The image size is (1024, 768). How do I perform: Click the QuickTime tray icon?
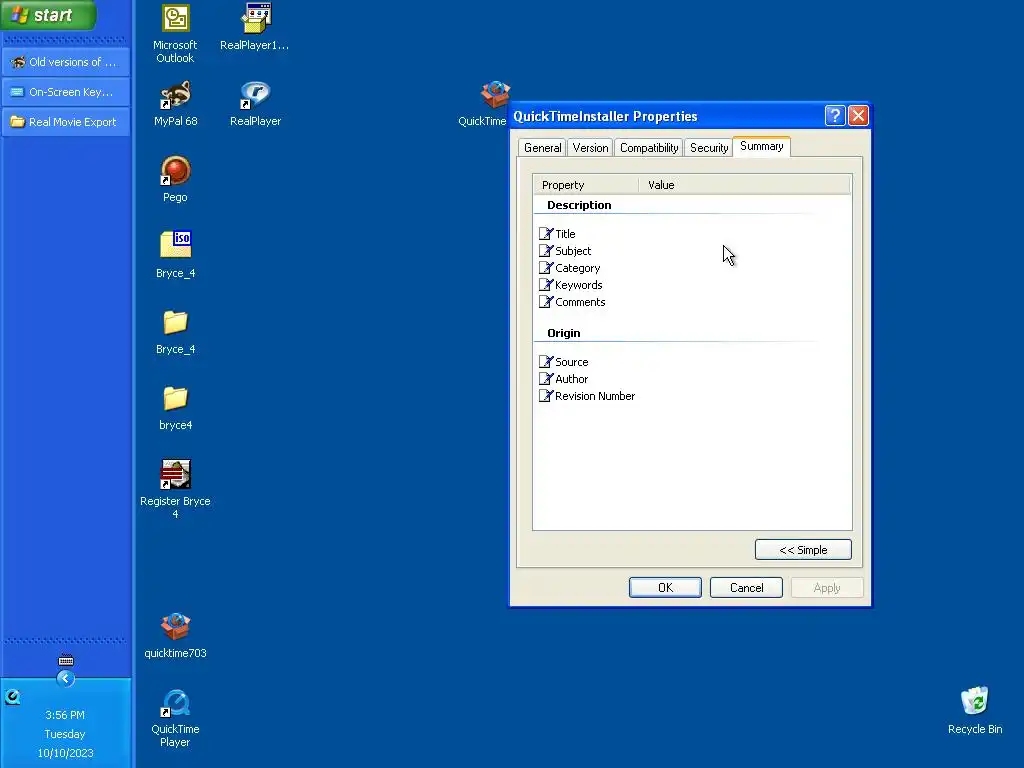click(x=12, y=697)
